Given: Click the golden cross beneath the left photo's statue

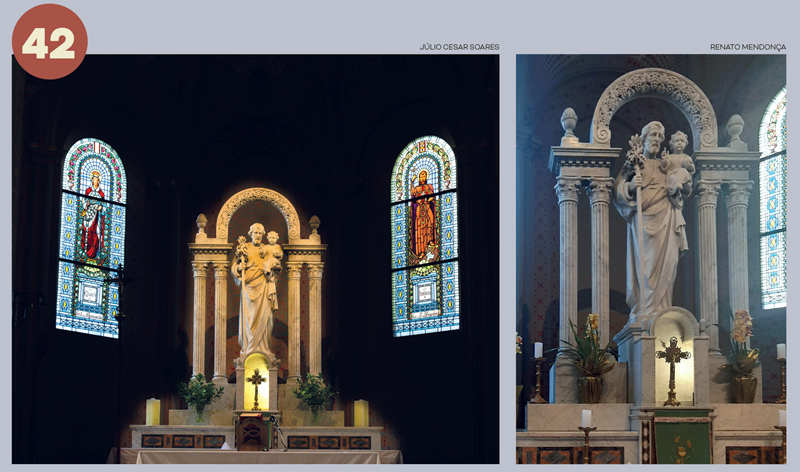Looking at the screenshot, I should [257, 387].
